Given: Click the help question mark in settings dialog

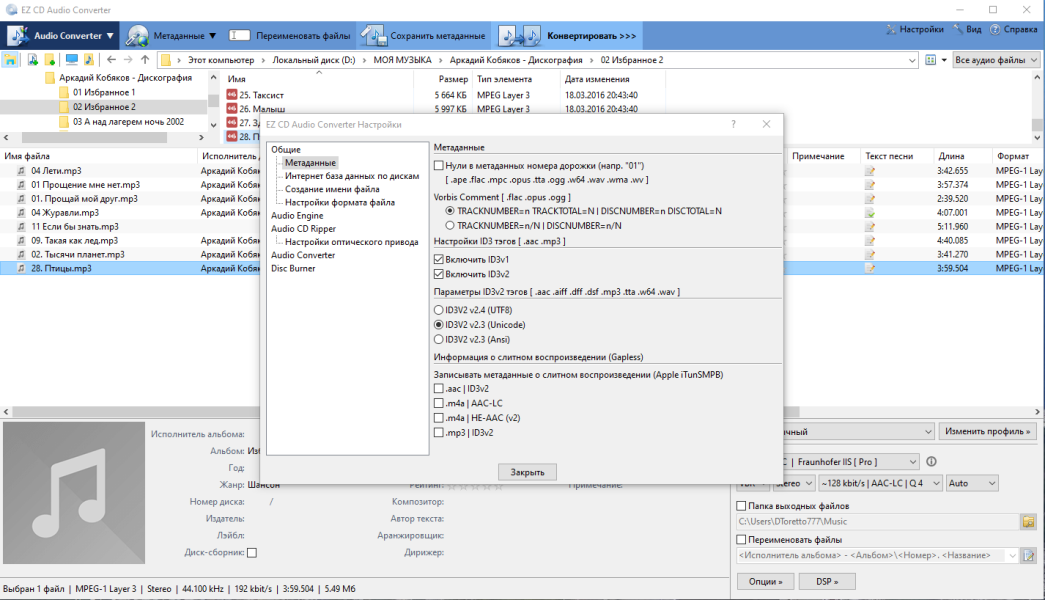Looking at the screenshot, I should coord(733,124).
